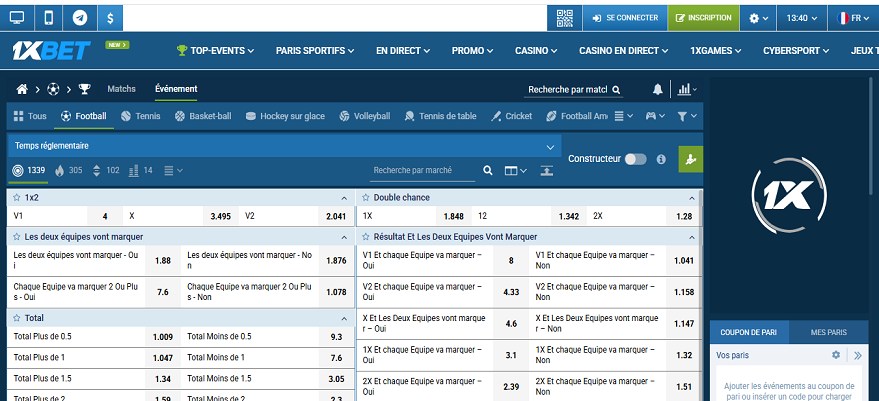
Task: Collapse the Double chance section
Action: (x=692, y=198)
